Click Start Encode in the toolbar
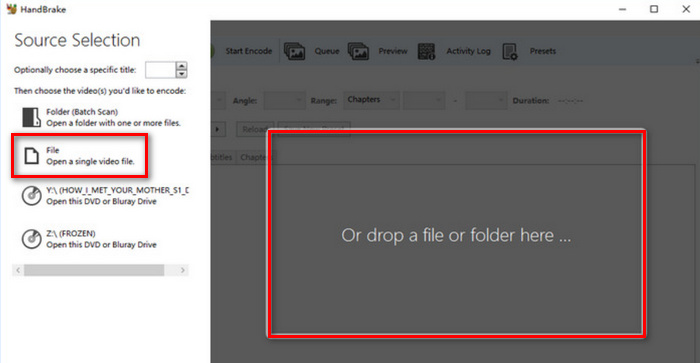The width and height of the screenshot is (700, 363). 249,51
